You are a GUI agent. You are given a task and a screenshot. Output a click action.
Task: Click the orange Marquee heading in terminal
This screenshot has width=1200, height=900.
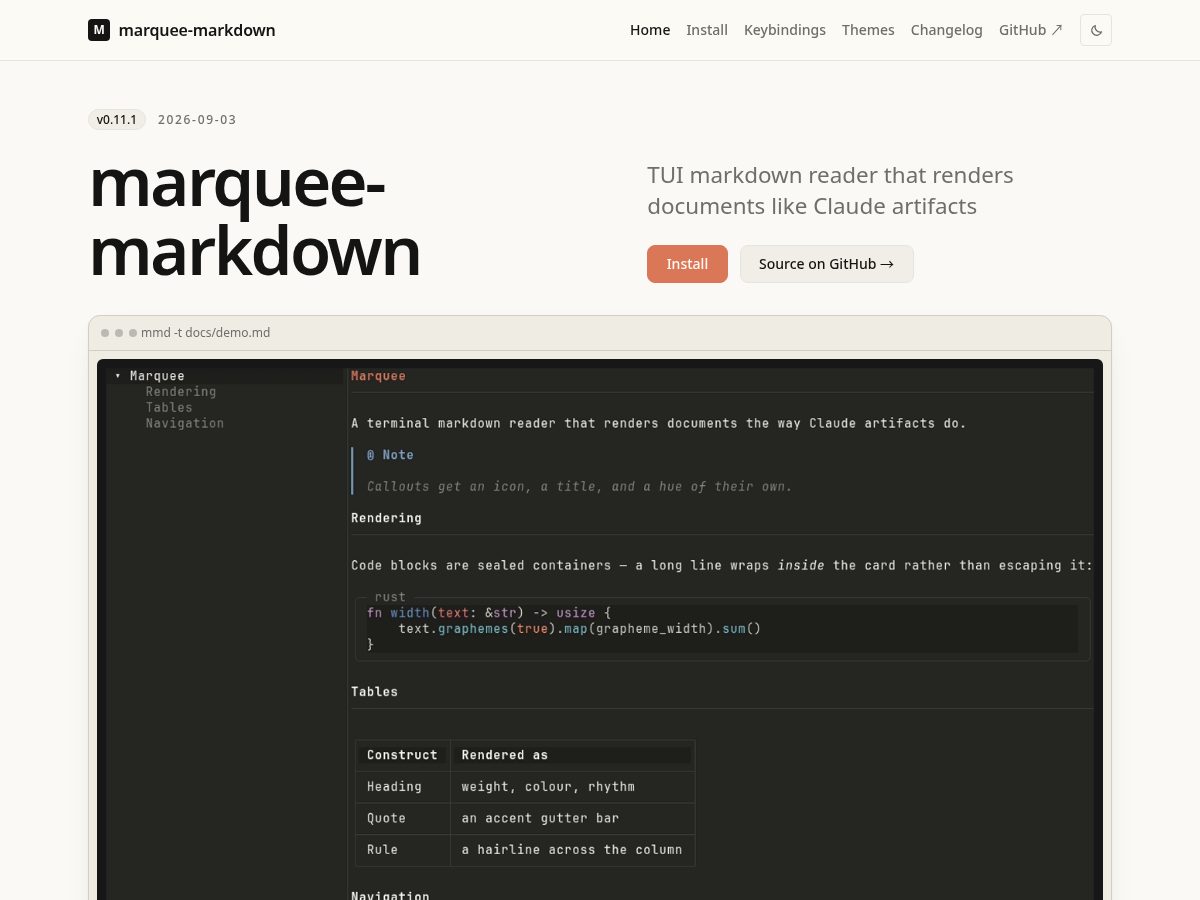[379, 376]
